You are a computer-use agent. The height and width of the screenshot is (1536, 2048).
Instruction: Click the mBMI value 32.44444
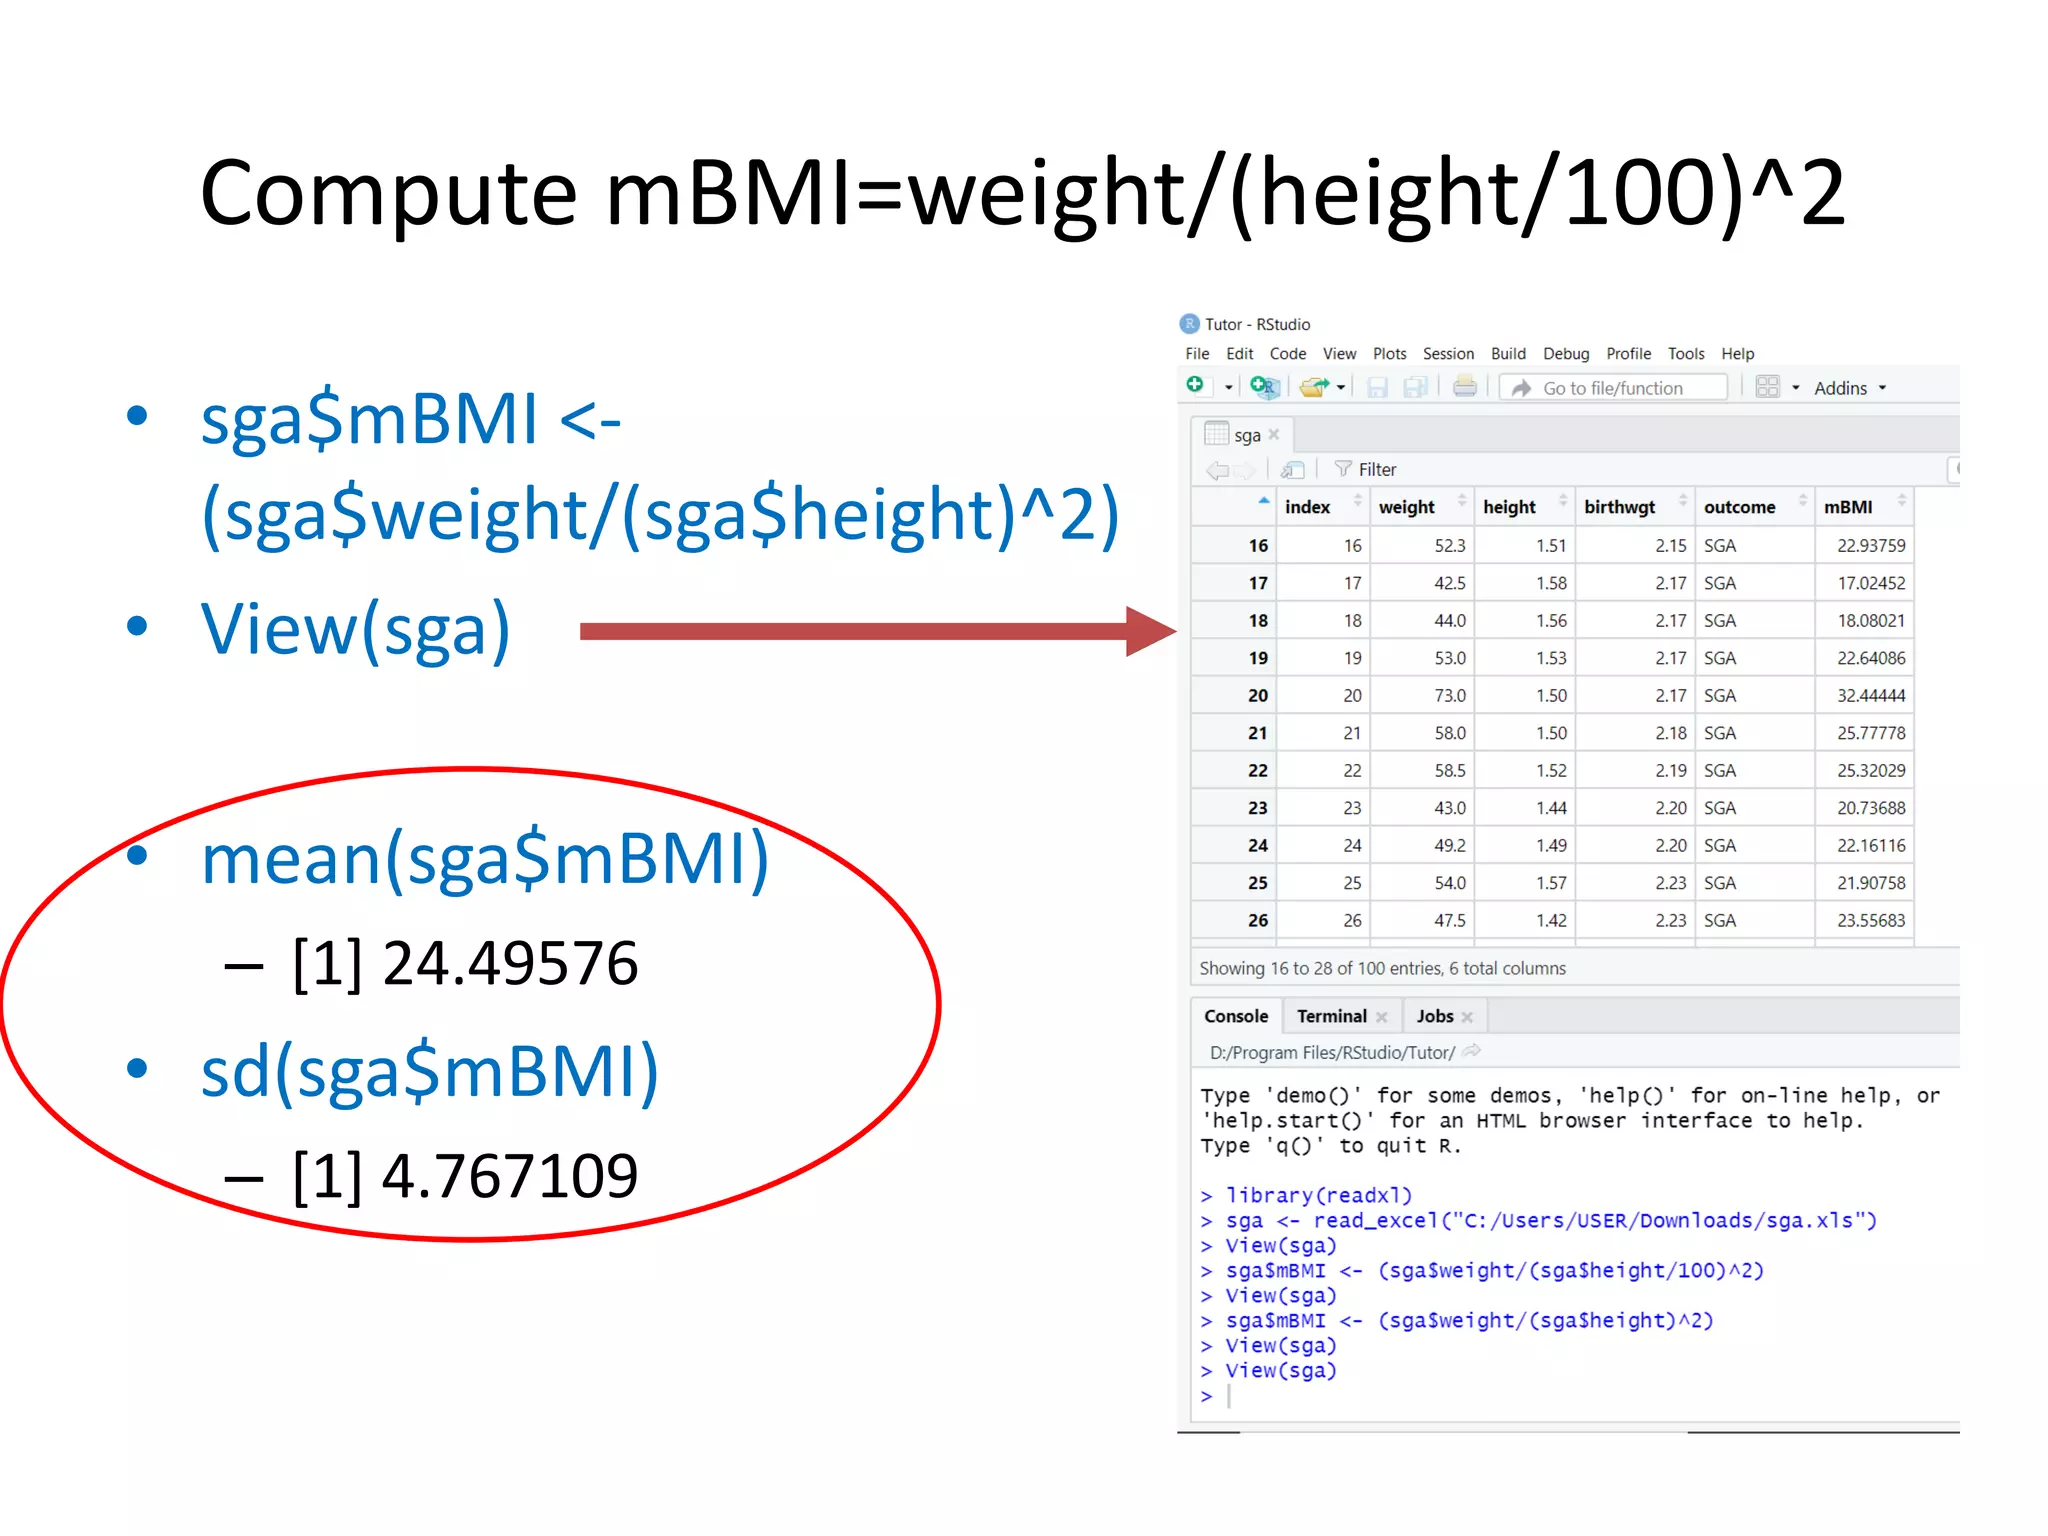click(1871, 696)
